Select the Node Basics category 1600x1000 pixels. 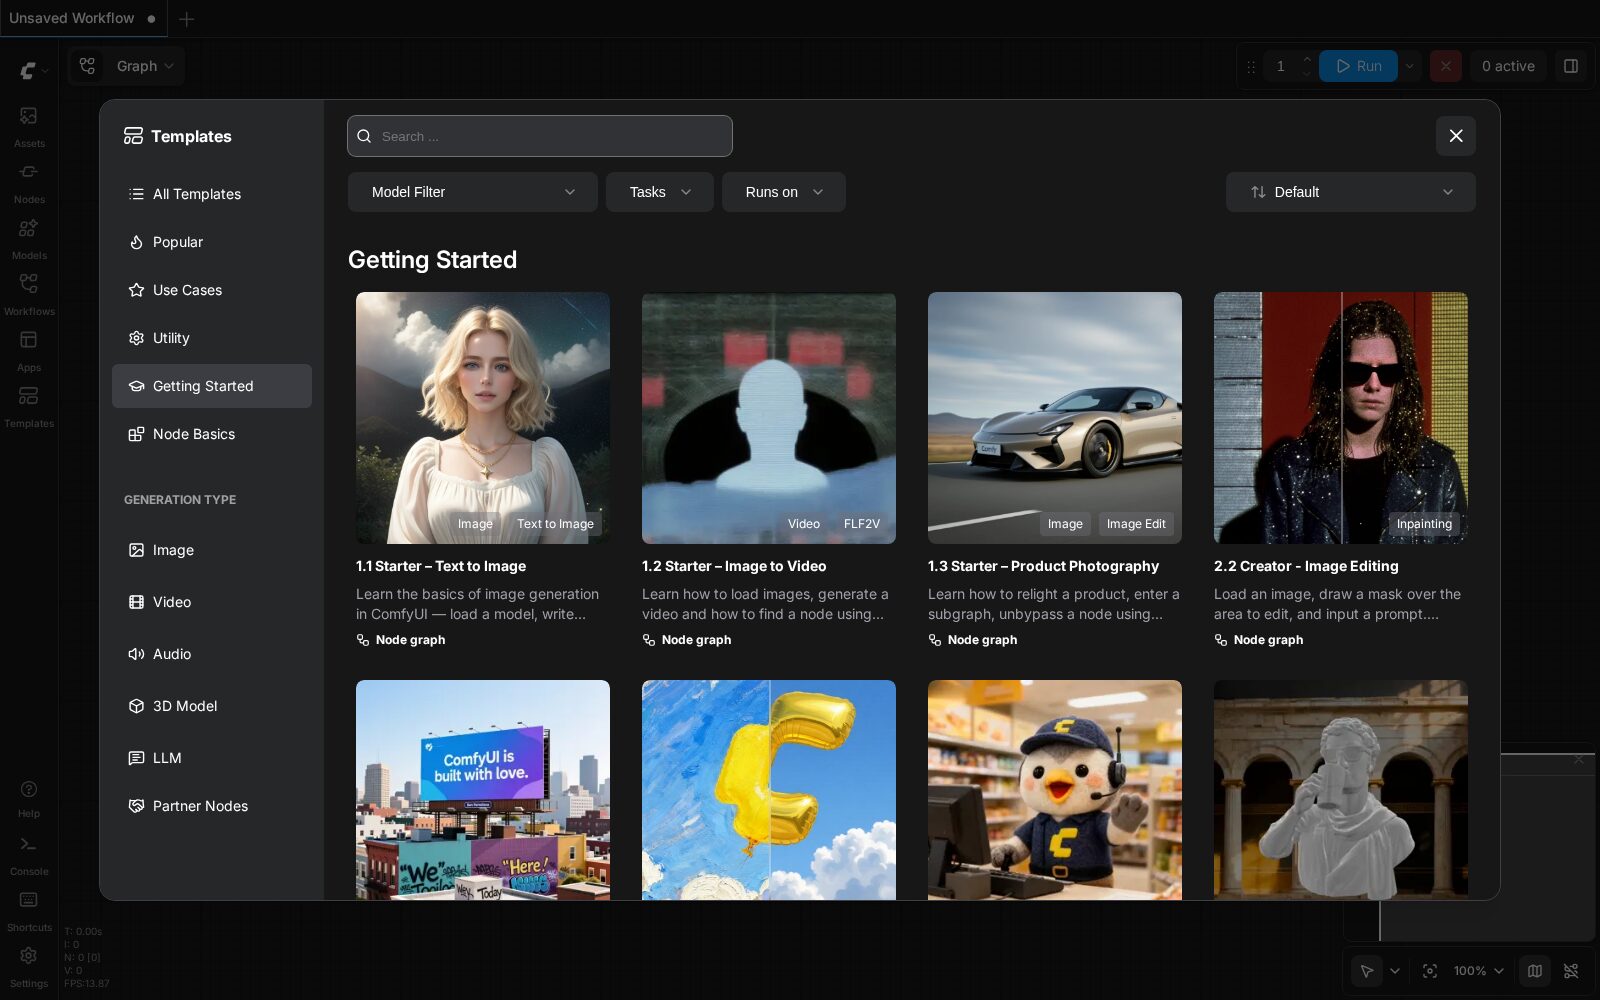(212, 434)
